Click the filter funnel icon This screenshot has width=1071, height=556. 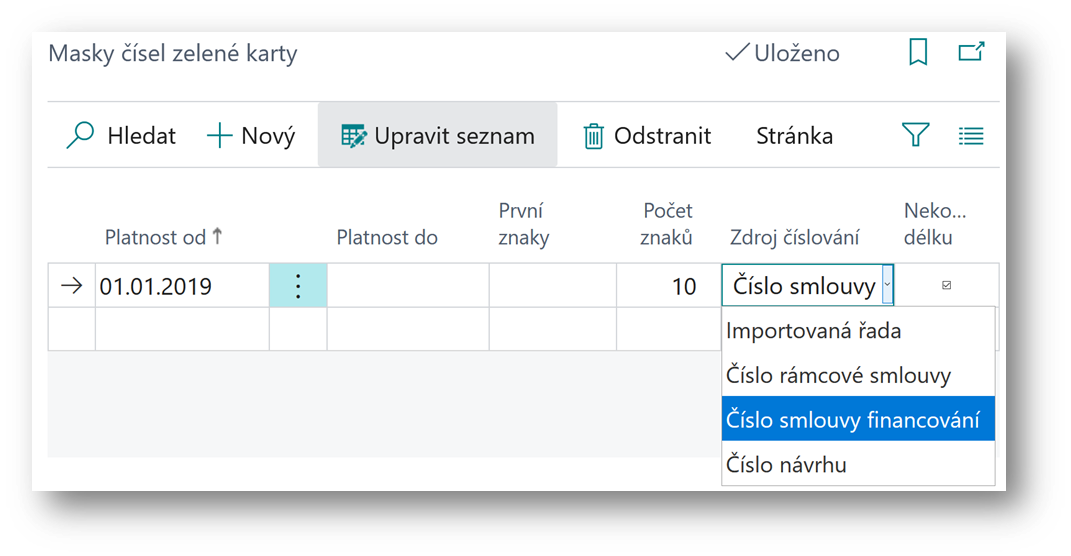[915, 135]
